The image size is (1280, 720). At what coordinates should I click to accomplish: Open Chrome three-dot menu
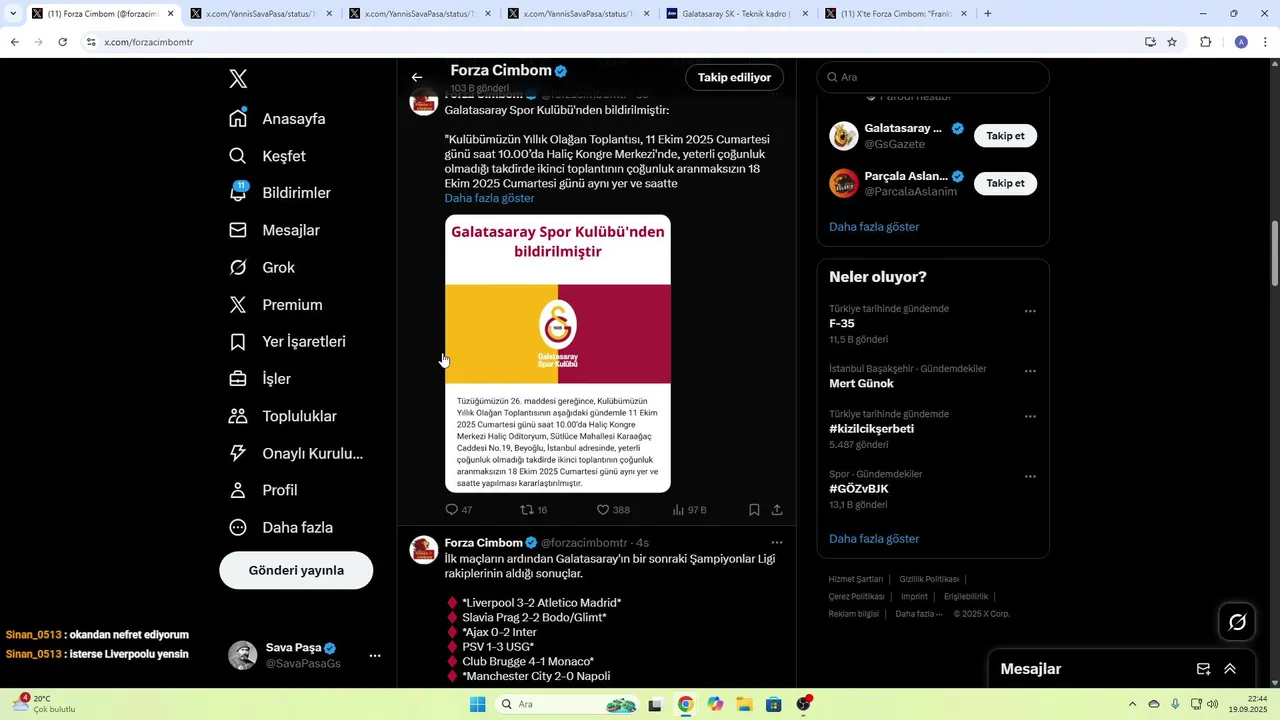(1266, 42)
